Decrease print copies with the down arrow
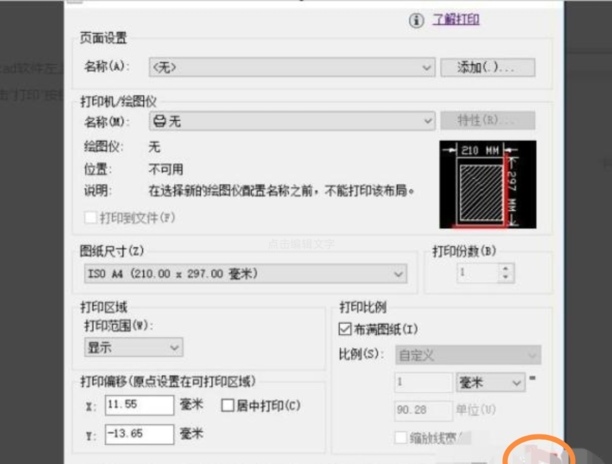Image resolution: width=612 pixels, height=464 pixels. pyautogui.click(x=505, y=277)
